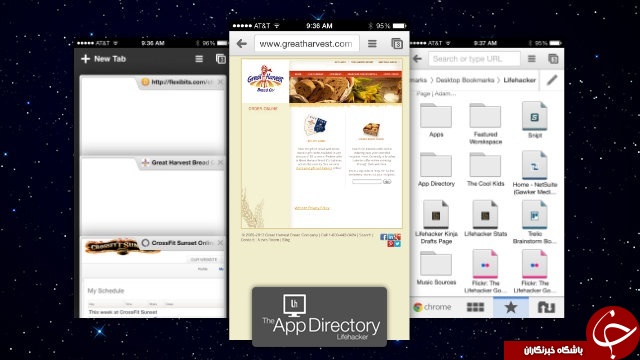Click the Great Harvest Bread Co logo

pyautogui.click(x=265, y=79)
